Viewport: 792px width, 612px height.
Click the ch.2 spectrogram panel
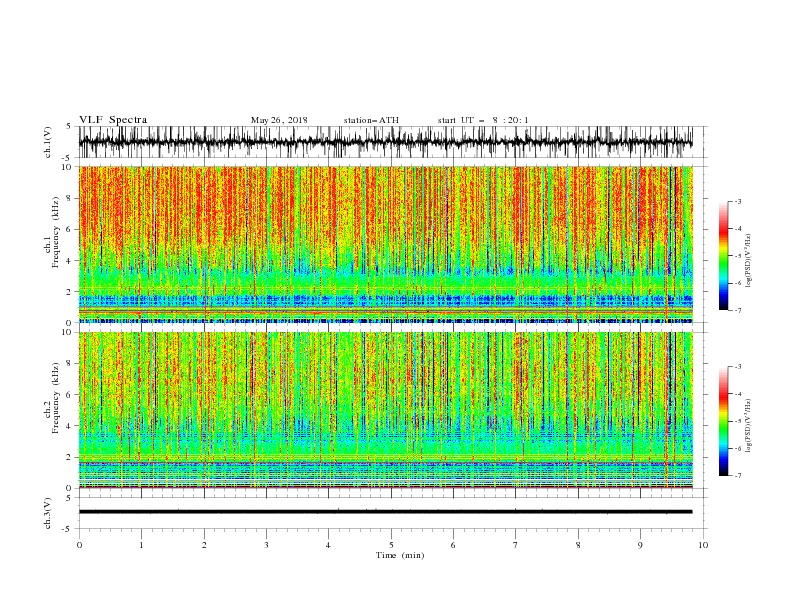click(385, 410)
